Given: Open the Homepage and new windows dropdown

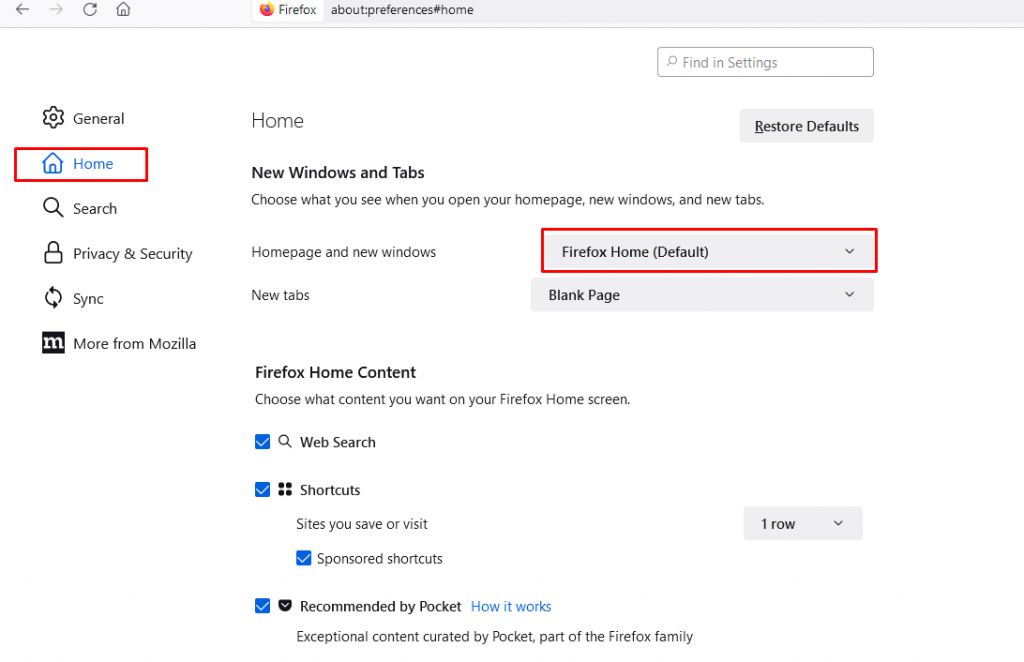Looking at the screenshot, I should [709, 251].
